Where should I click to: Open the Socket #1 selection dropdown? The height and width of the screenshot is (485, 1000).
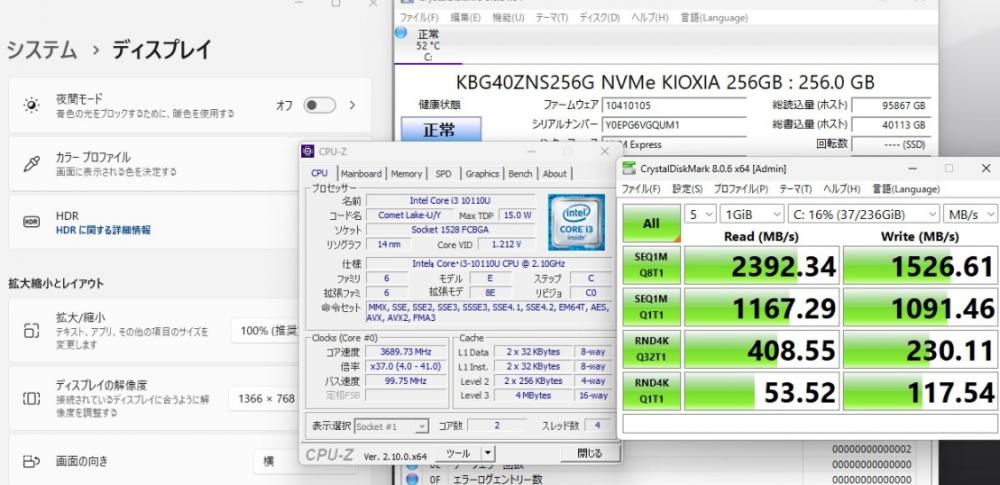point(392,426)
